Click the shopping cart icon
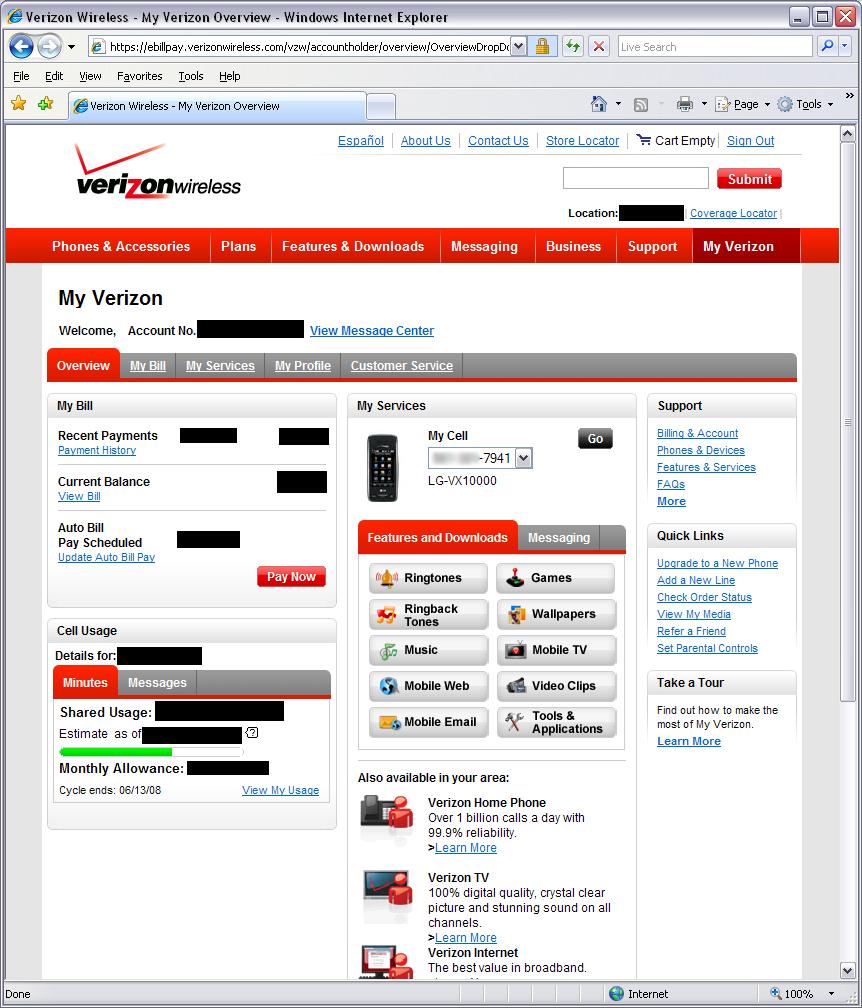Viewport: 862px width, 1008px height. (643, 140)
